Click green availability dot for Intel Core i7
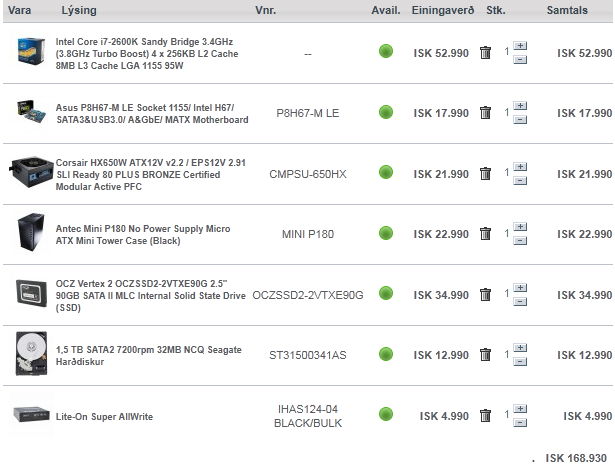The width and height of the screenshot is (615, 470). coord(386,52)
